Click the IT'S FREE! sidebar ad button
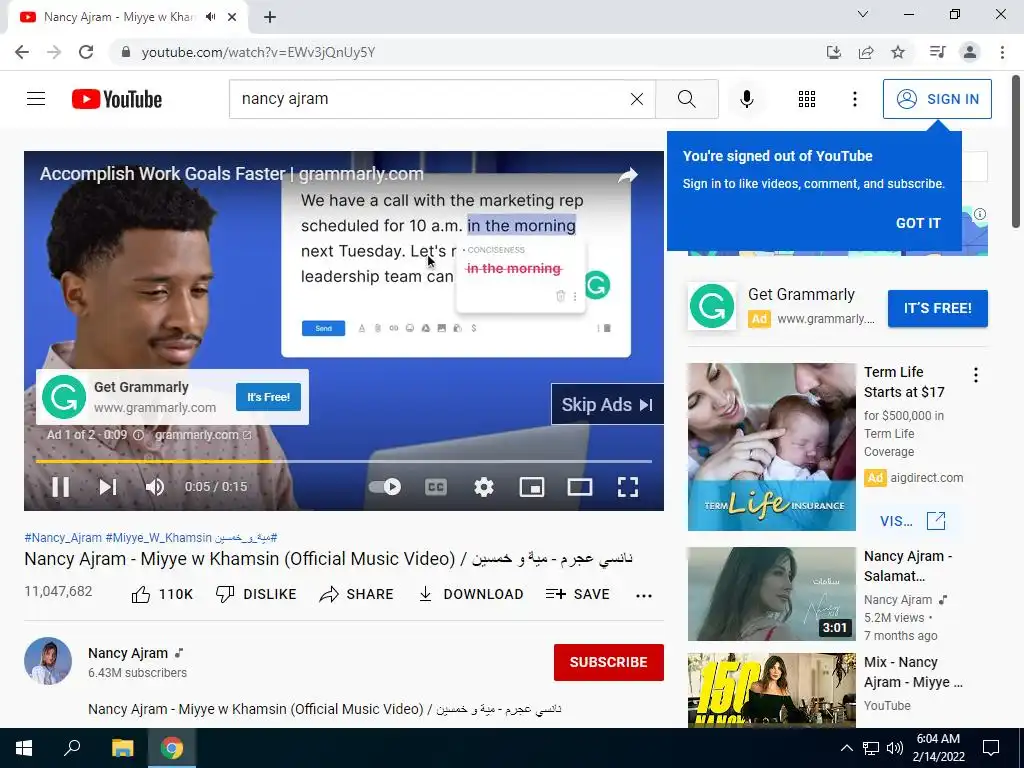1024x768 pixels. click(x=938, y=308)
